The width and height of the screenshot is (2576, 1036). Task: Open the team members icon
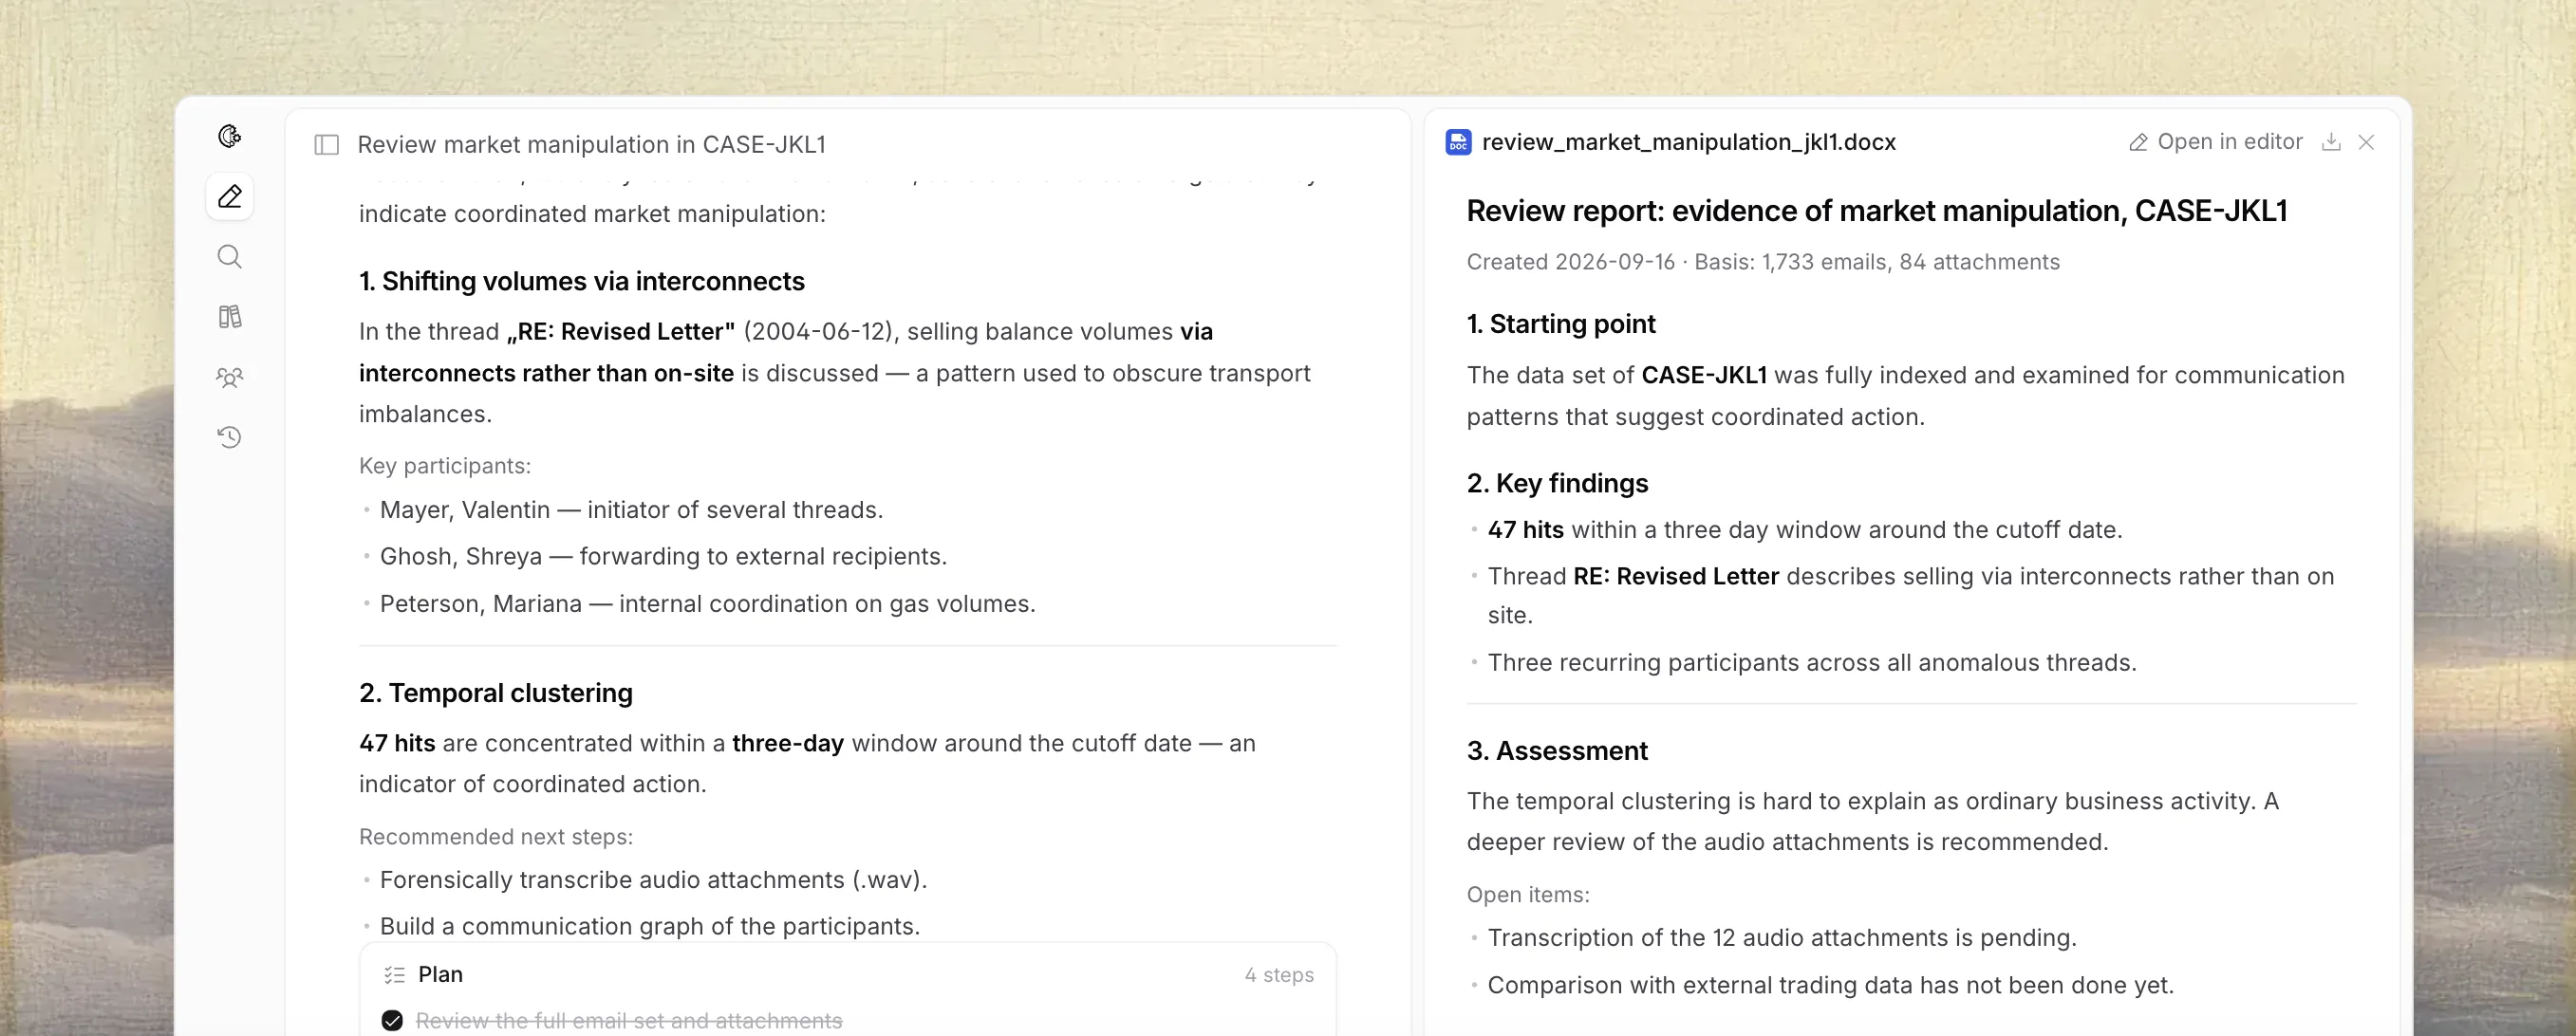pyautogui.click(x=230, y=377)
